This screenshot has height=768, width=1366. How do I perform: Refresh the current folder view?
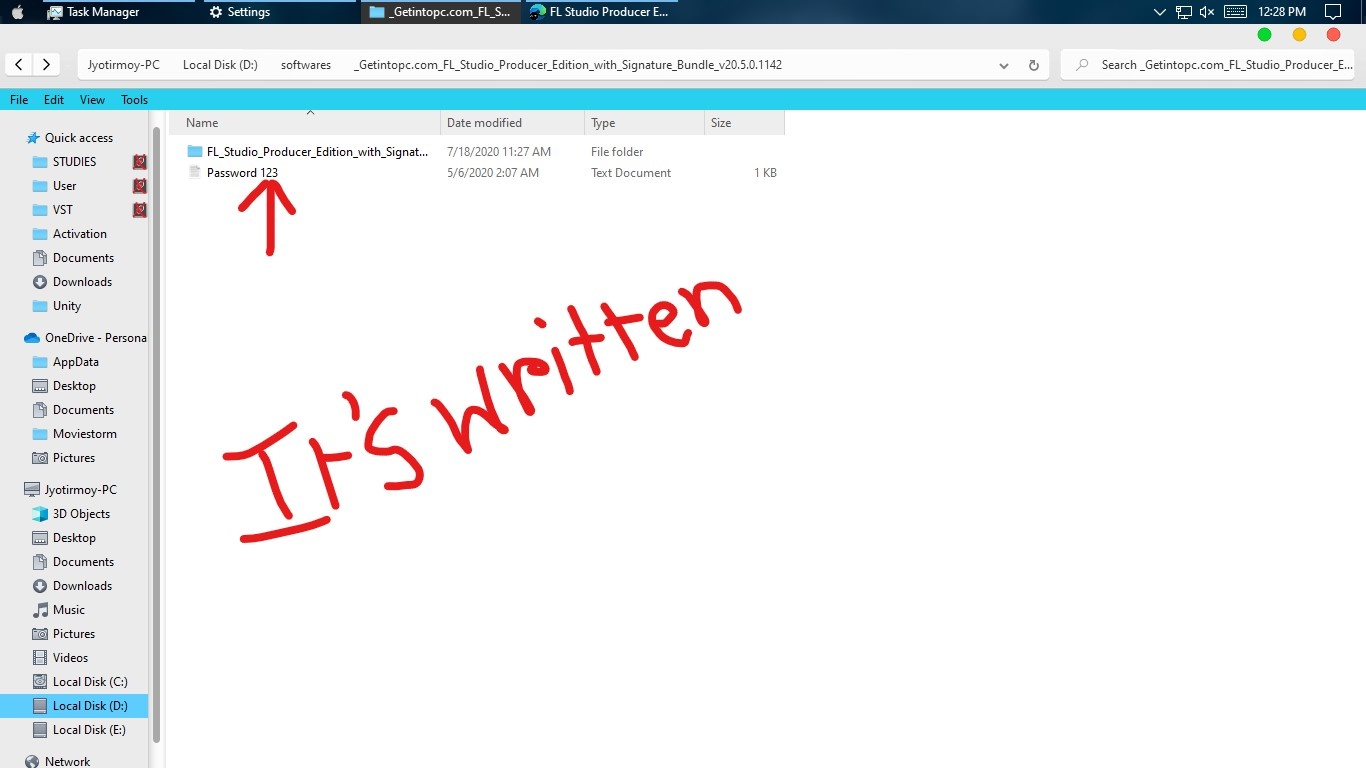pyautogui.click(x=1033, y=65)
